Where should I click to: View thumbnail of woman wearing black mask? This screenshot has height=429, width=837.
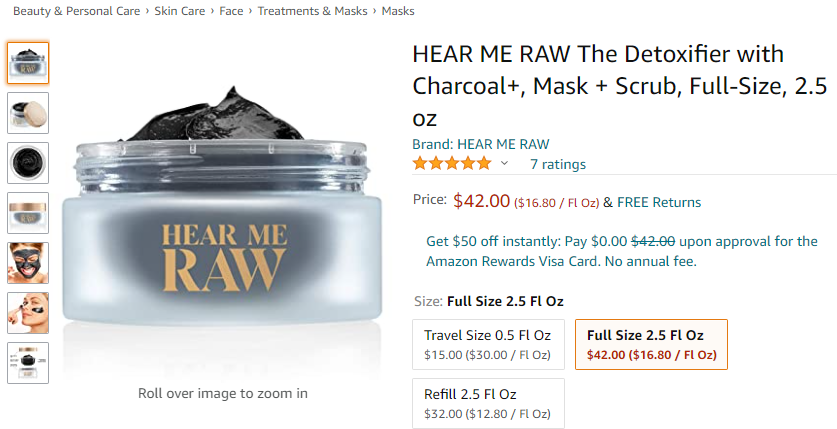pos(28,263)
